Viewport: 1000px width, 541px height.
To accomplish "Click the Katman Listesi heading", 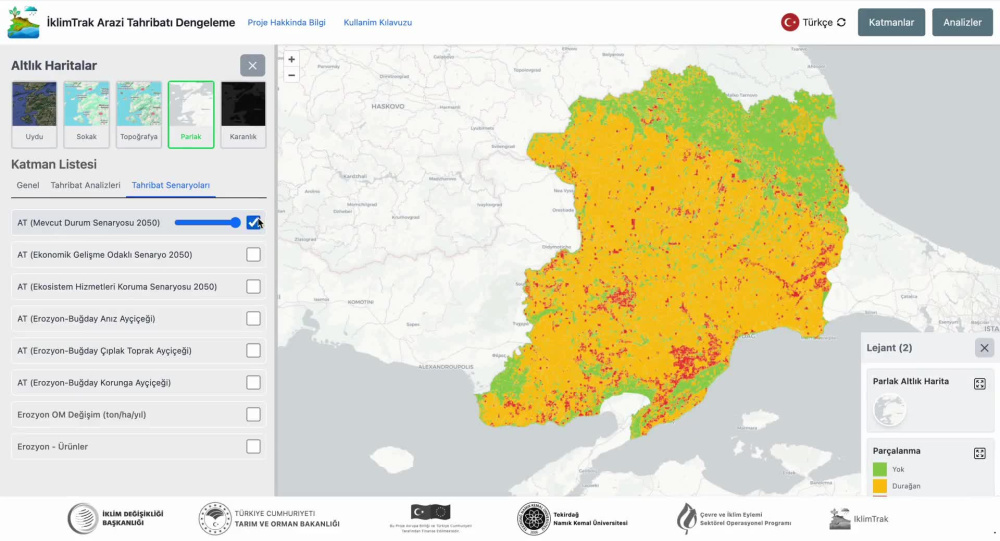I will coord(54,164).
